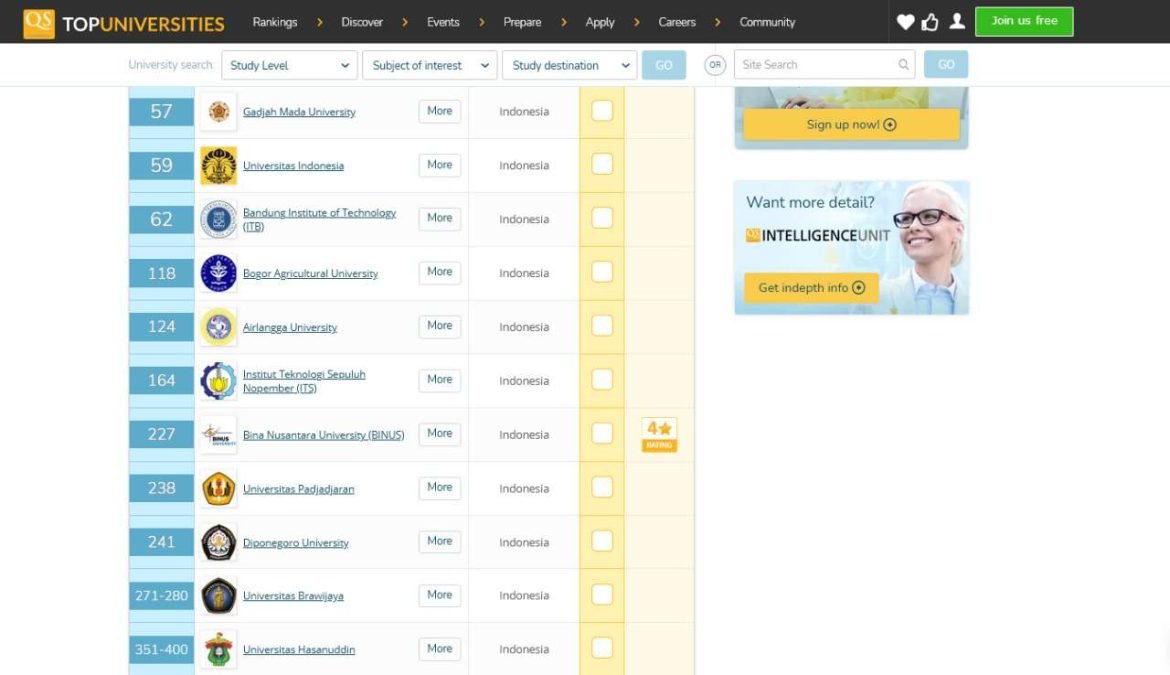This screenshot has width=1170, height=675.
Task: Open the Careers menu item
Action: [x=676, y=22]
